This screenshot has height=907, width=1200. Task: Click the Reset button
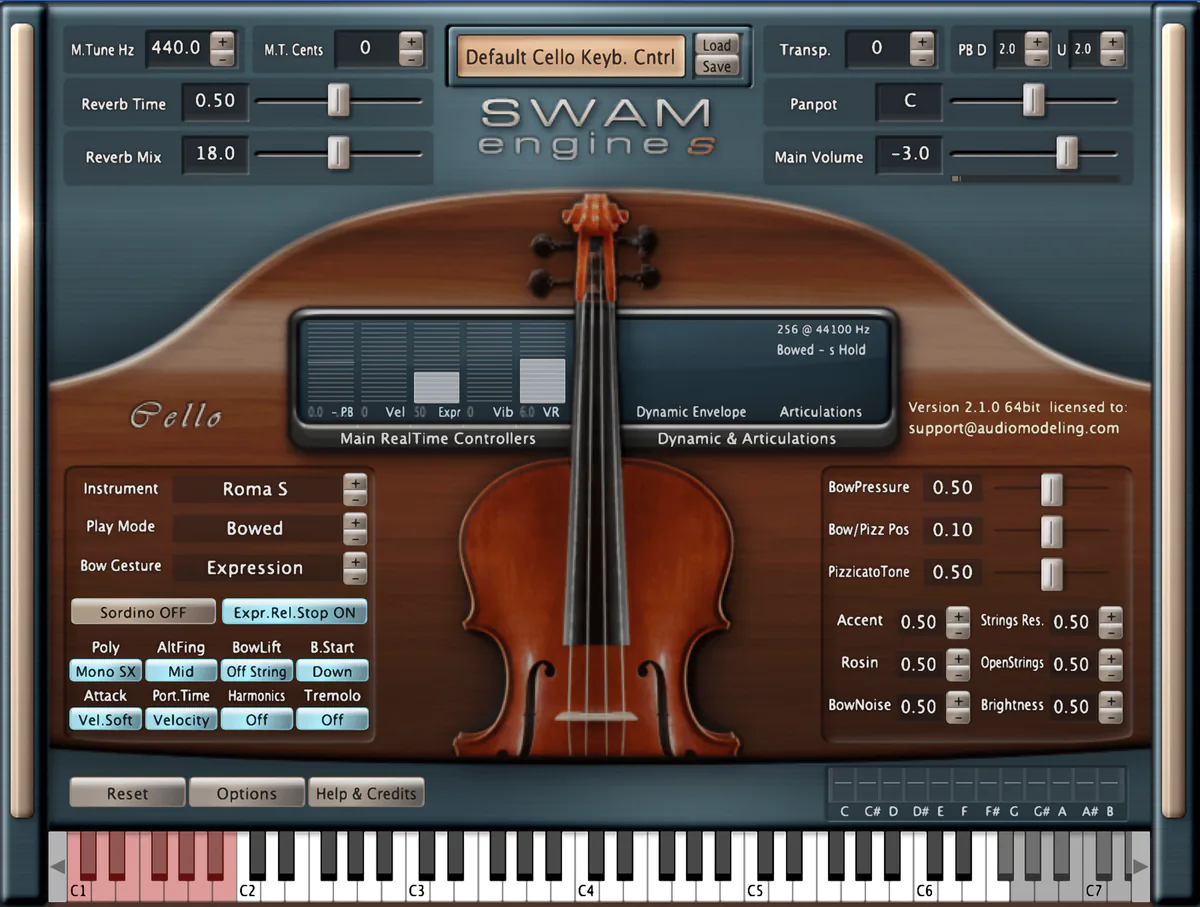tap(127, 793)
